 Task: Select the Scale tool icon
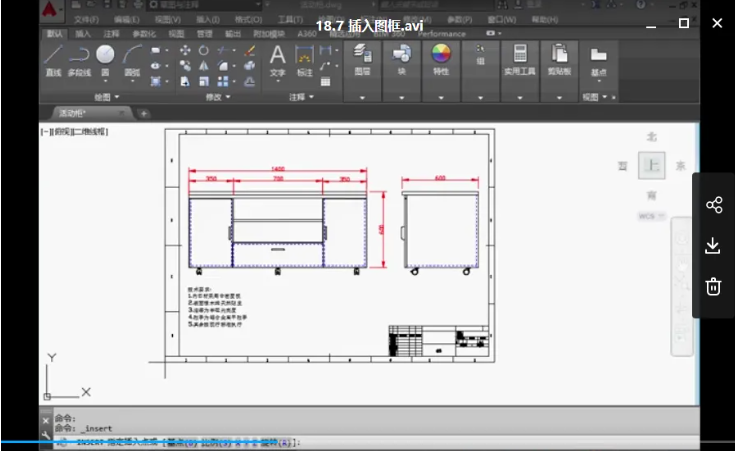tap(203, 82)
